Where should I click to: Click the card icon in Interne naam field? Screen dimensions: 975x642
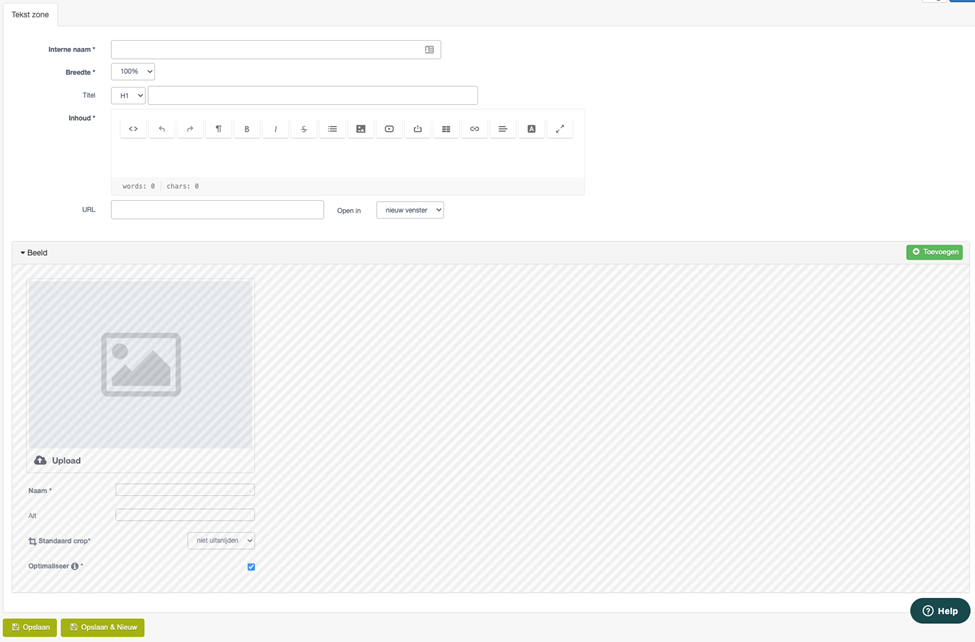click(429, 50)
